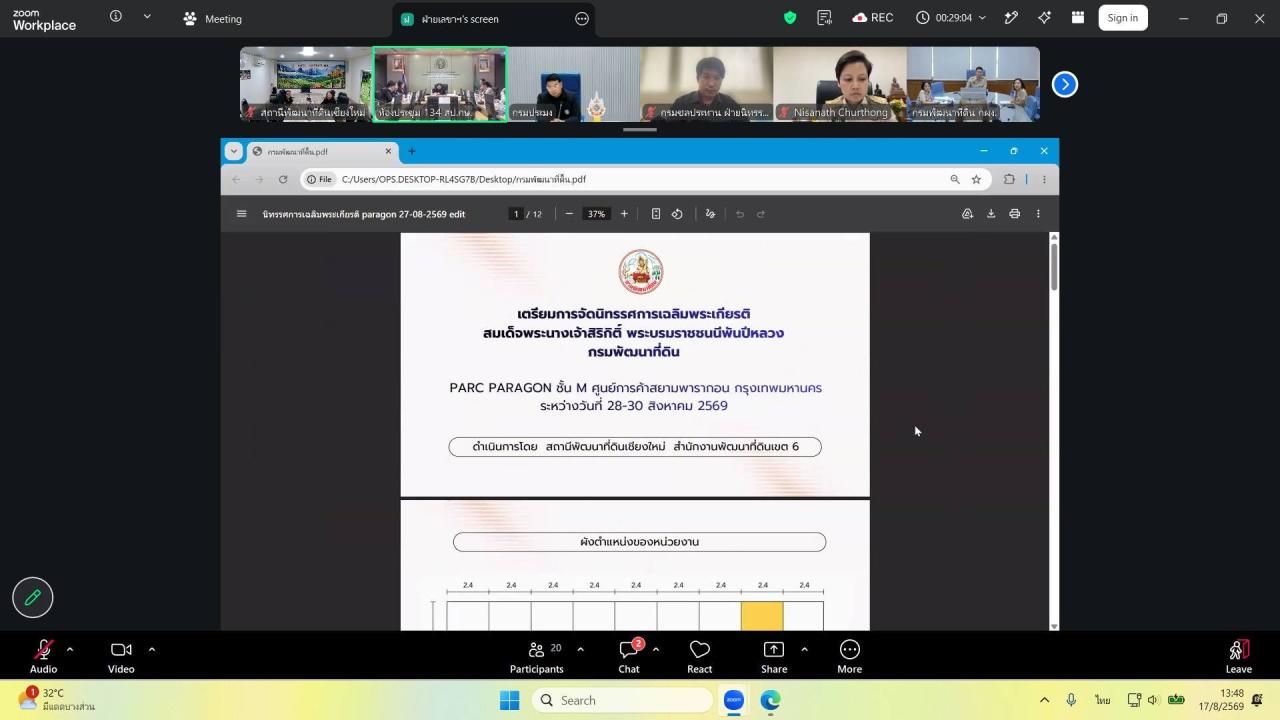Click the fit to page icon in PDF toolbar
The width and height of the screenshot is (1280, 720).
tap(656, 214)
